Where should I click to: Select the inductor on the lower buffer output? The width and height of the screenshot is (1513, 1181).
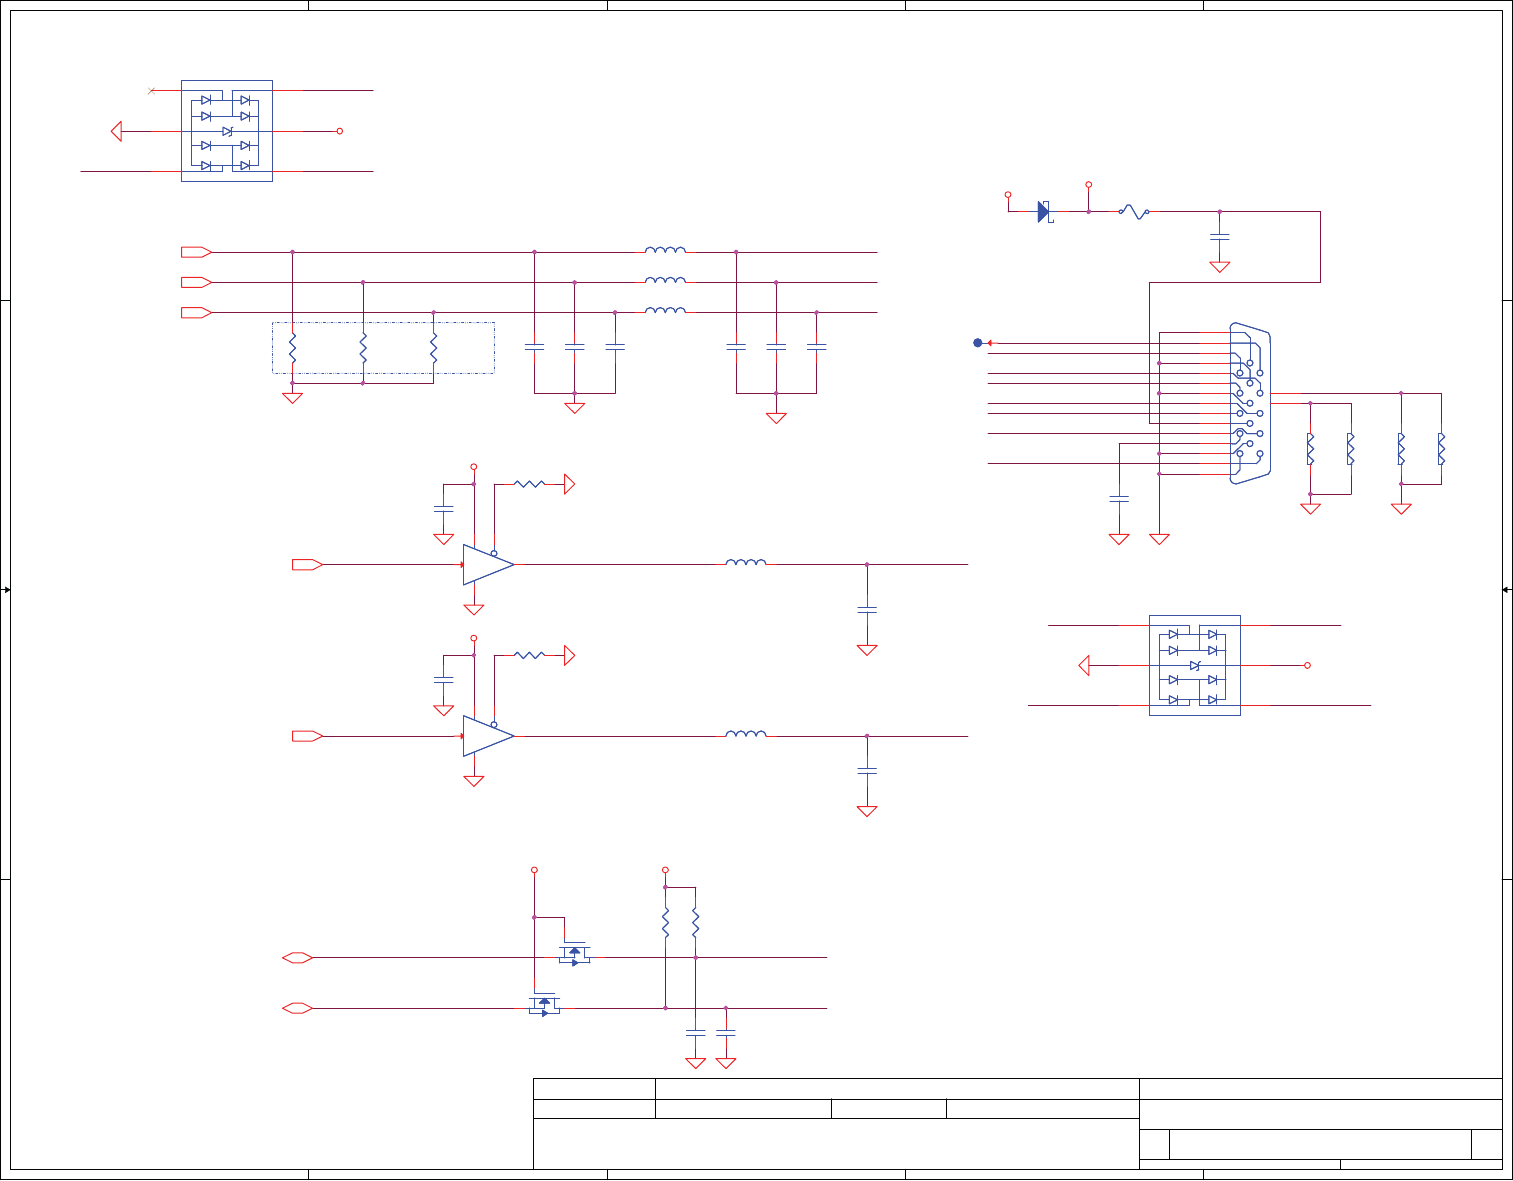coord(746,733)
